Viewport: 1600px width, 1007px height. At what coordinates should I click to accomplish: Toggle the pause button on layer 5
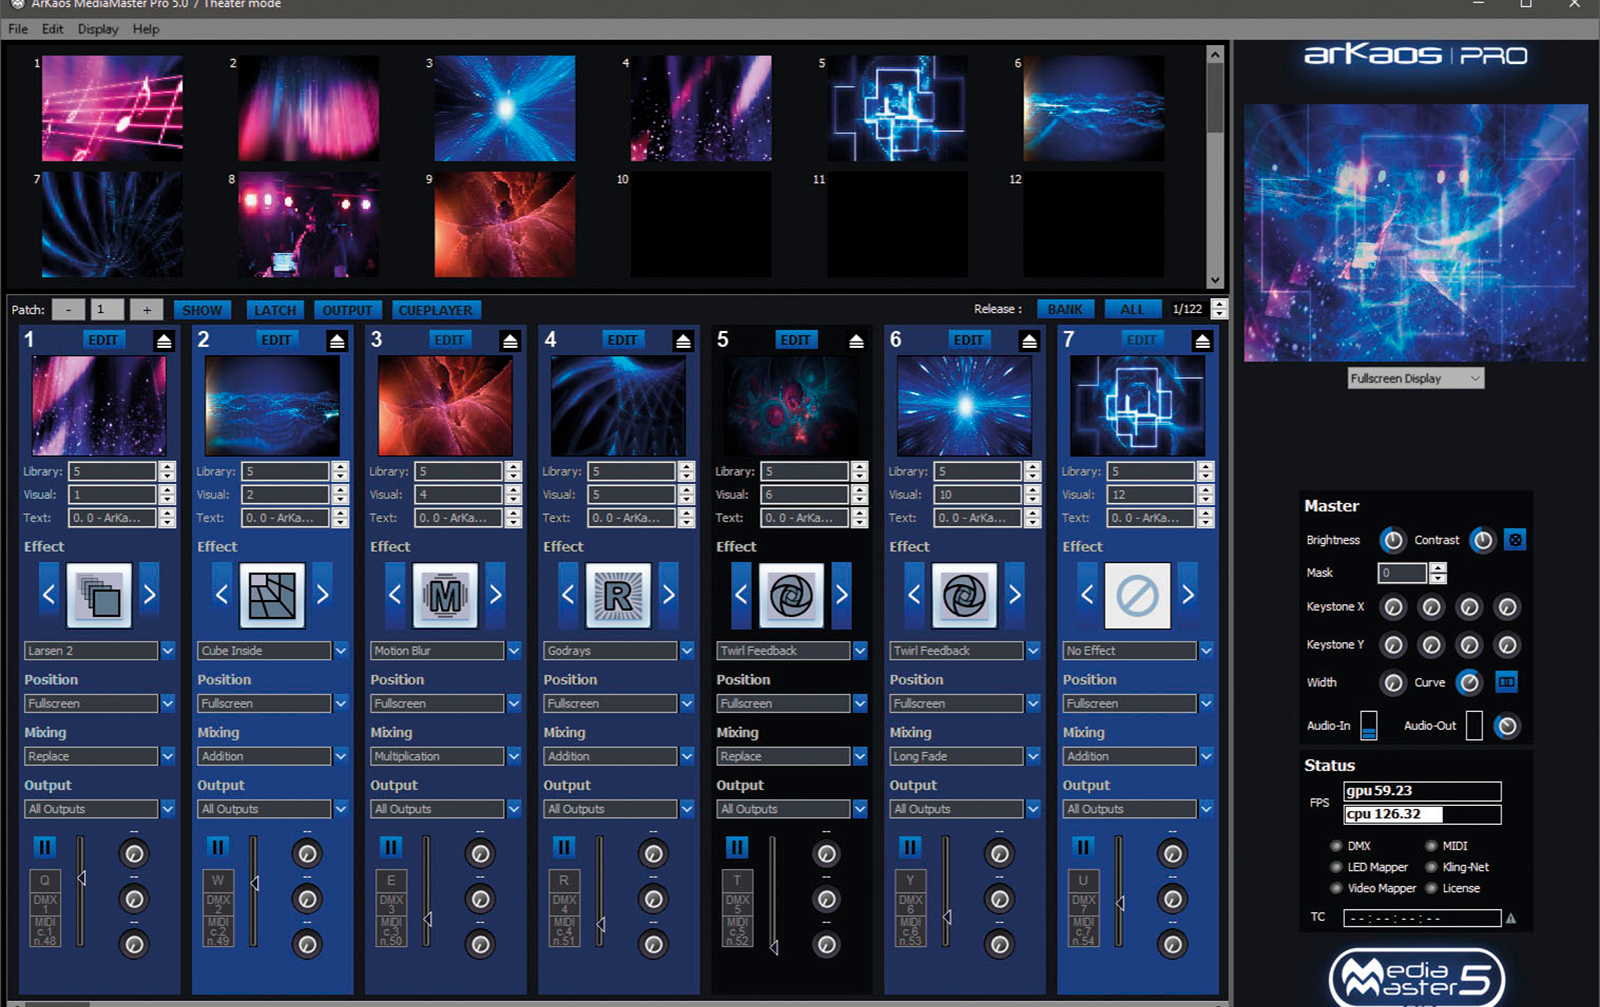pos(736,847)
